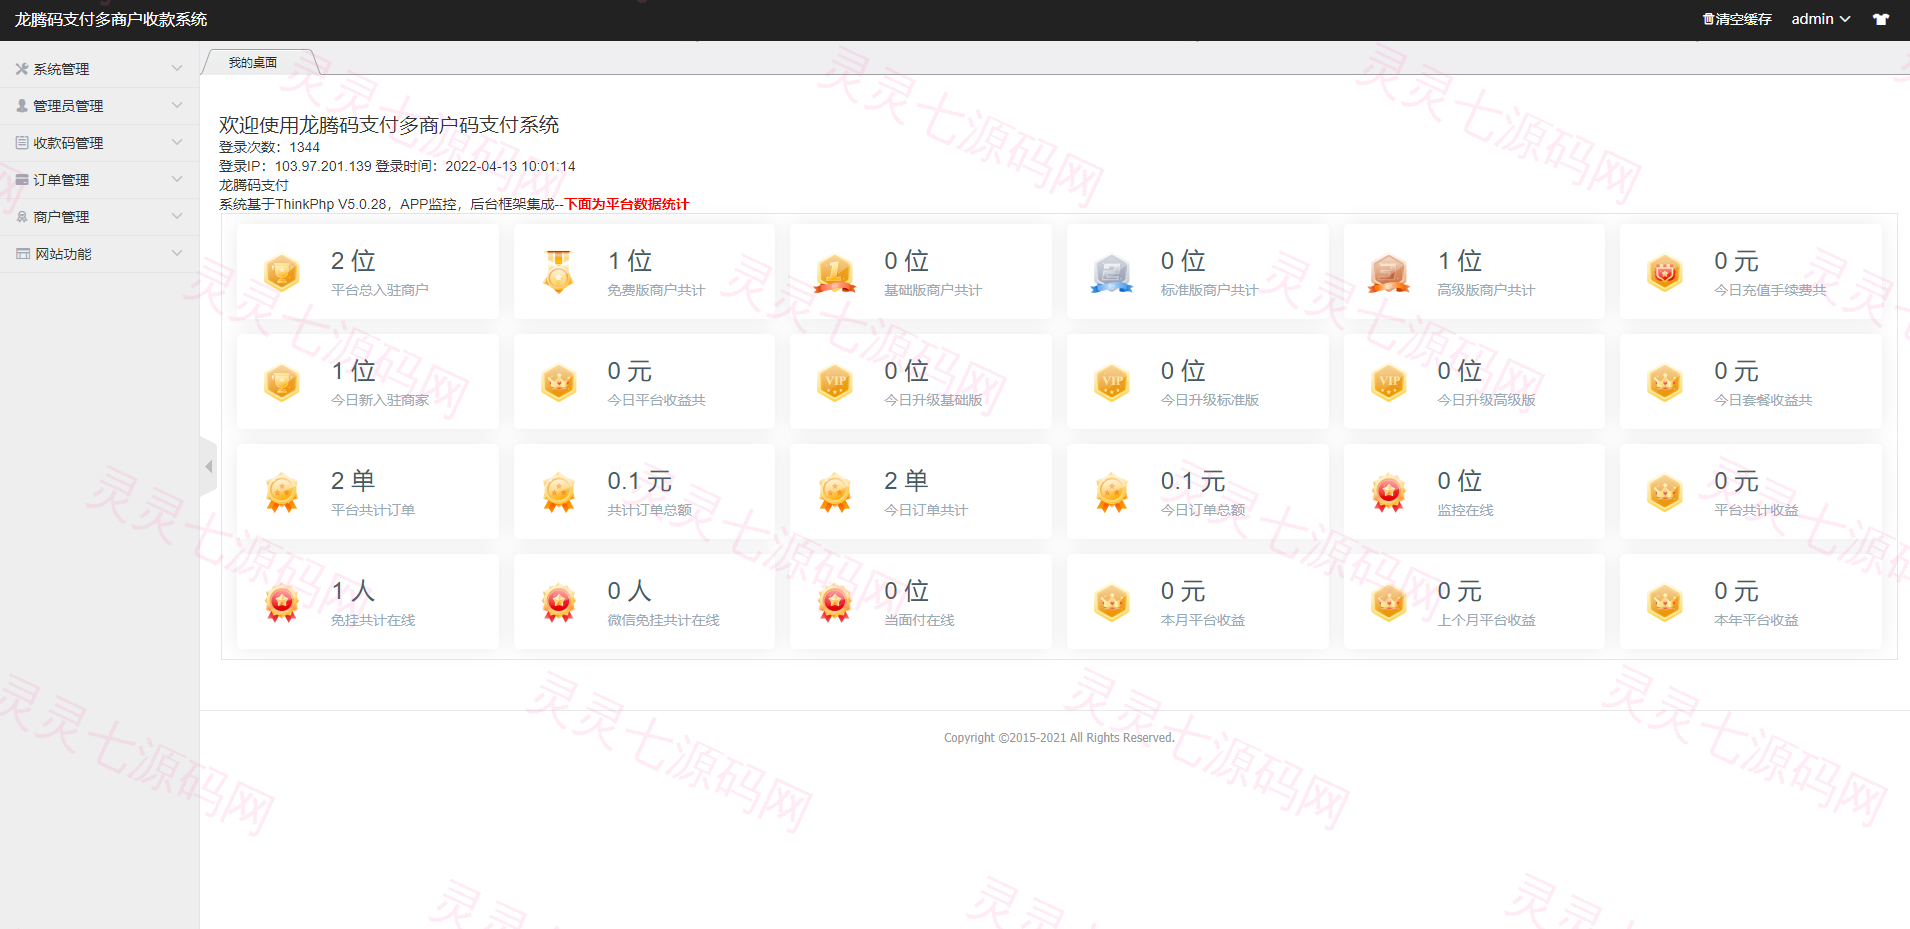Click the 本月平台收益 crown badge icon
Viewport: 1910px width, 929px height.
(x=1112, y=602)
